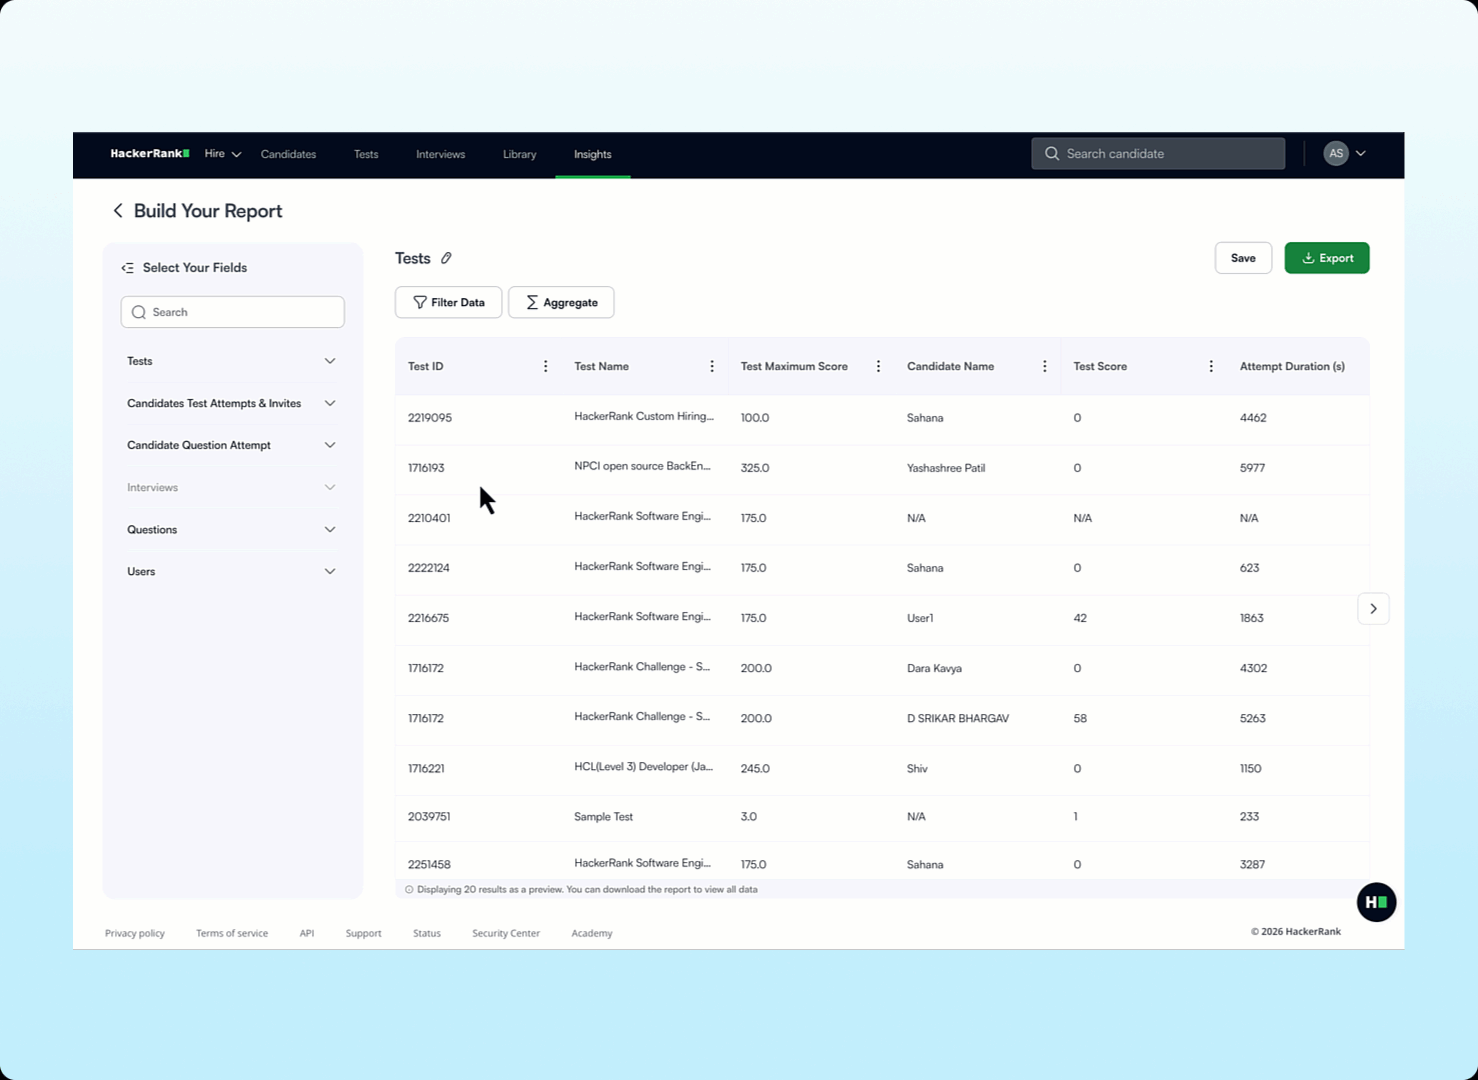Open the Status footer link

[x=427, y=933]
